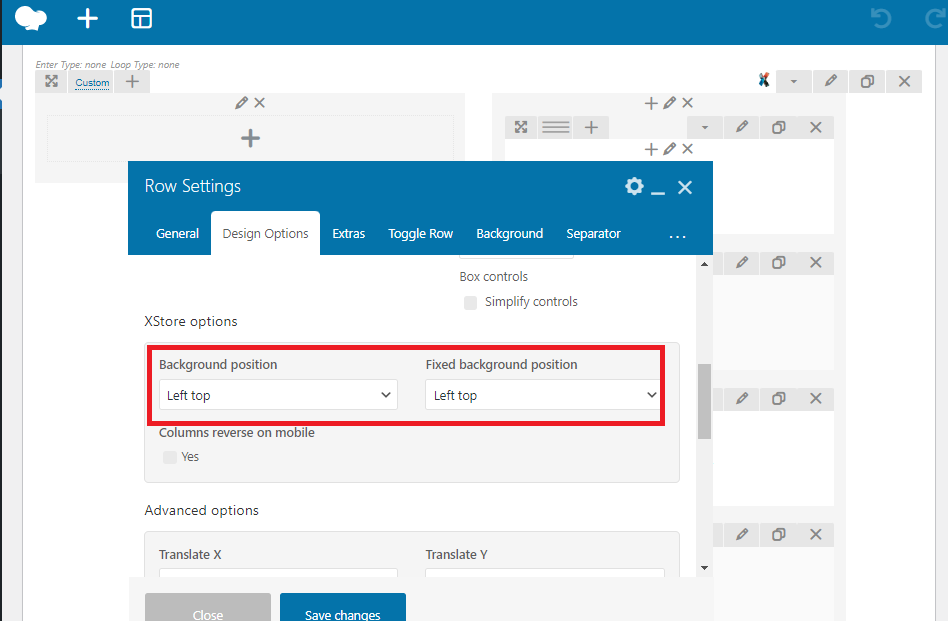Screen dimensions: 948x621
Task: Delete outer row using top-right X icon
Action: [x=904, y=81]
